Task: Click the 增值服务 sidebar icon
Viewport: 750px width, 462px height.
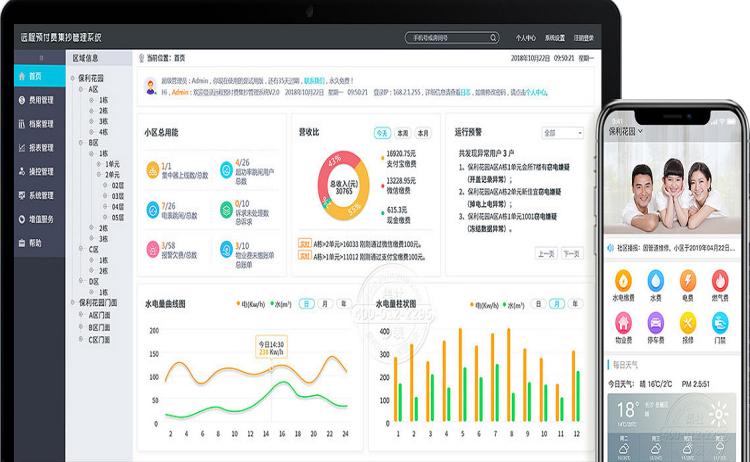Action: pos(22,219)
